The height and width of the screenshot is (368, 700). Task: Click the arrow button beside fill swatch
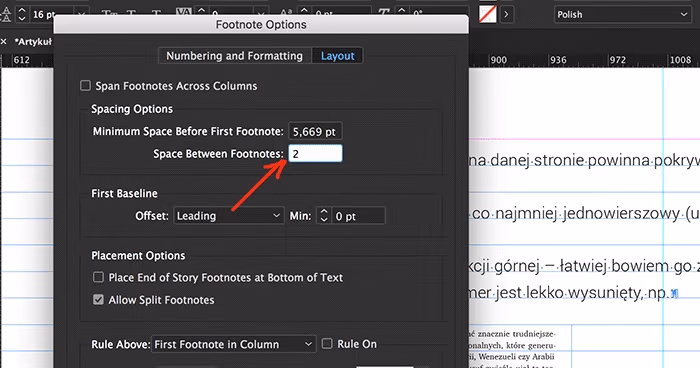(506, 14)
